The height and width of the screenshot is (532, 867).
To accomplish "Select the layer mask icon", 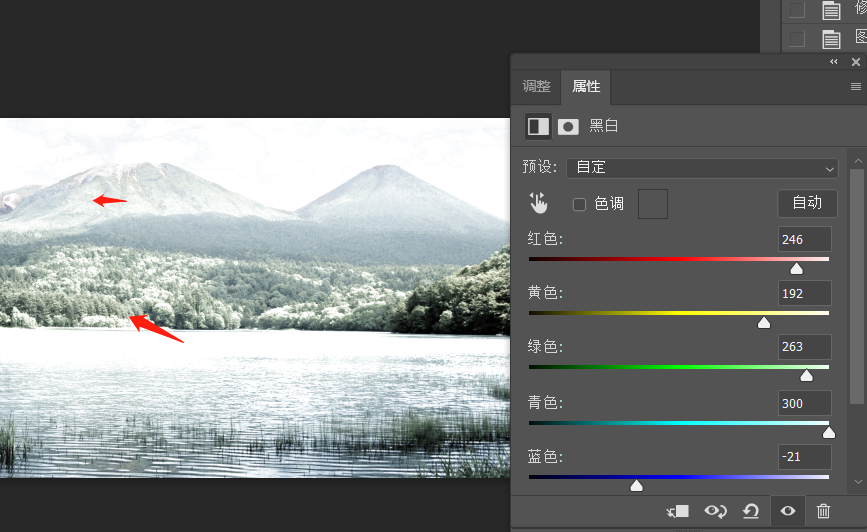I will (568, 127).
